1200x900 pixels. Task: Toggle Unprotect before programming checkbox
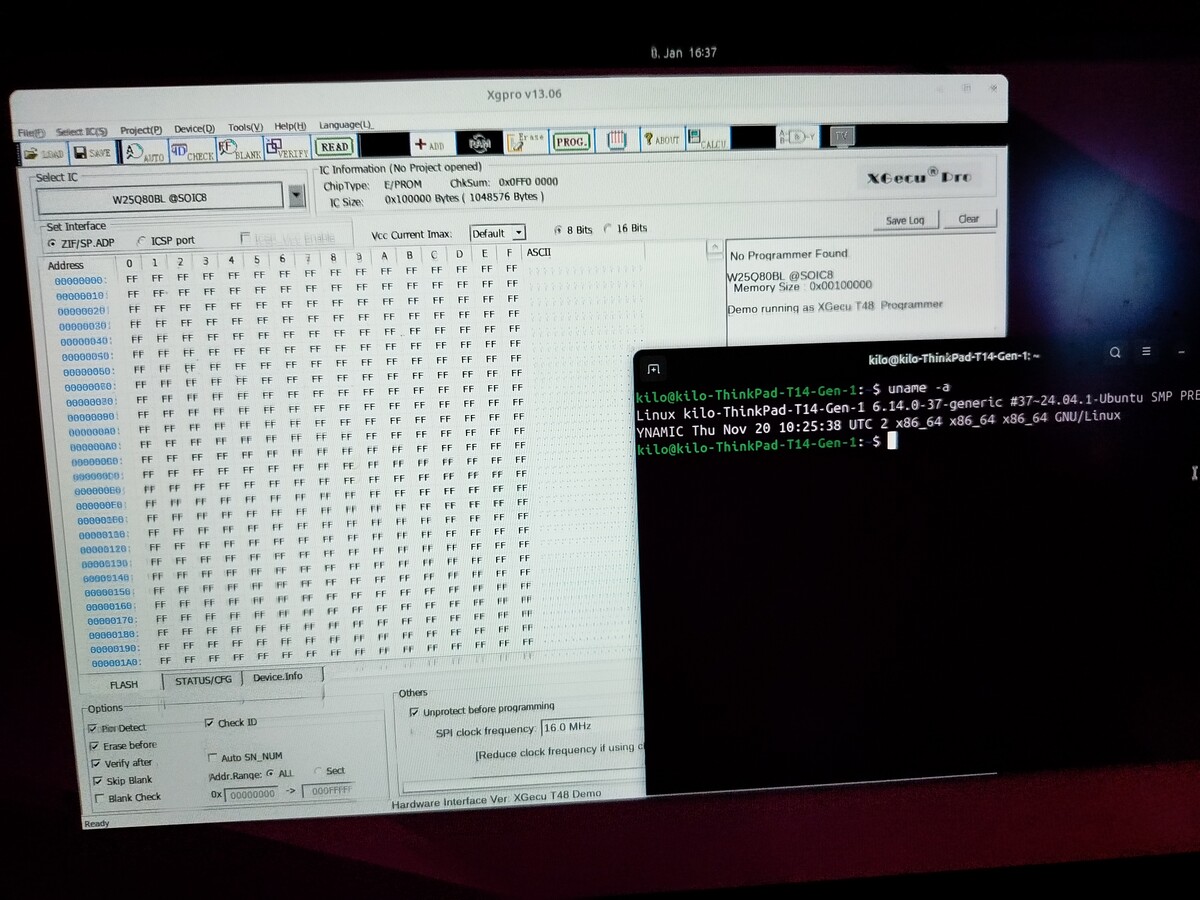tap(414, 712)
